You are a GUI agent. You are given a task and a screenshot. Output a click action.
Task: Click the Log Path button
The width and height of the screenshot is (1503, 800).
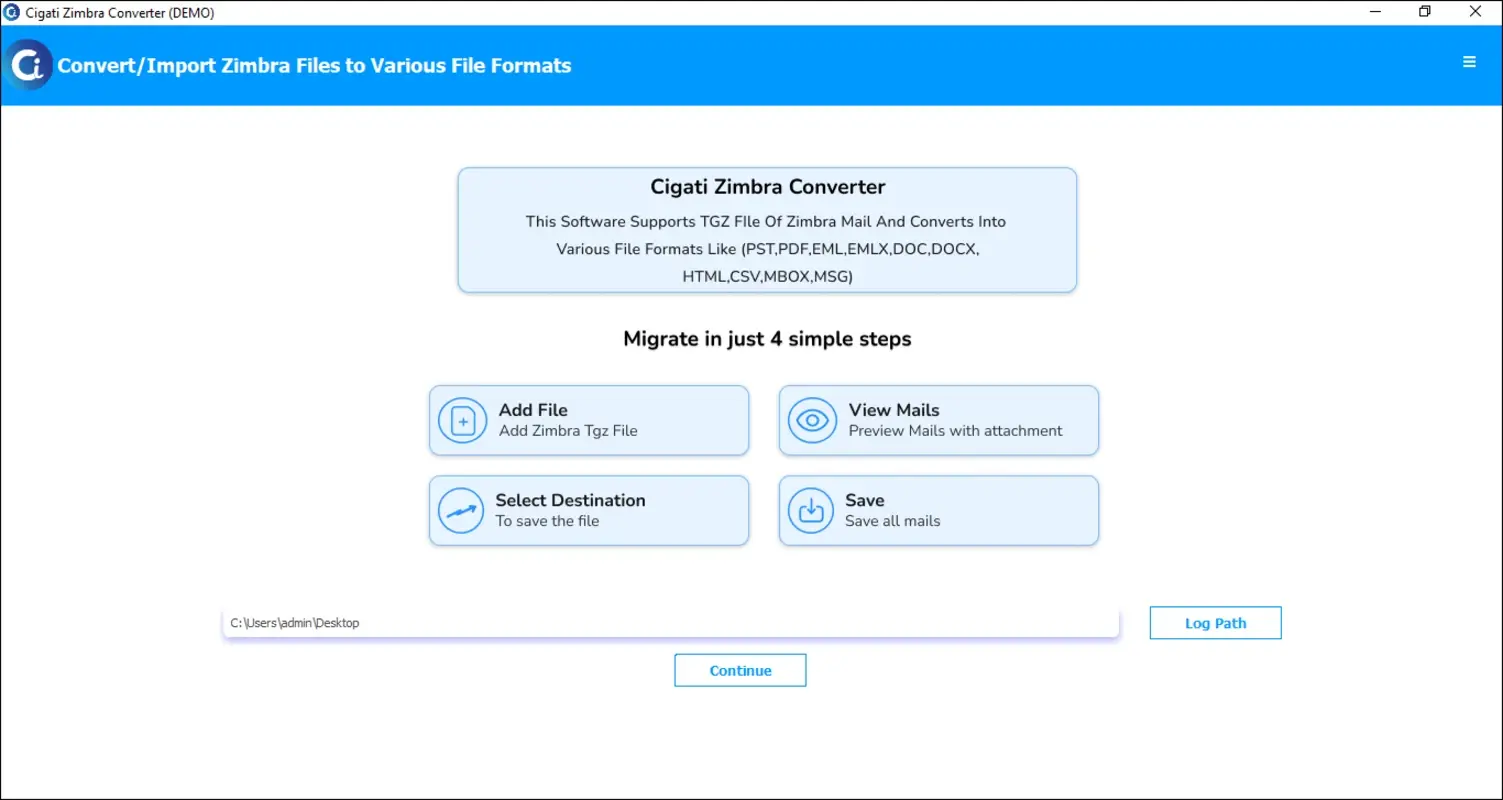1215,622
